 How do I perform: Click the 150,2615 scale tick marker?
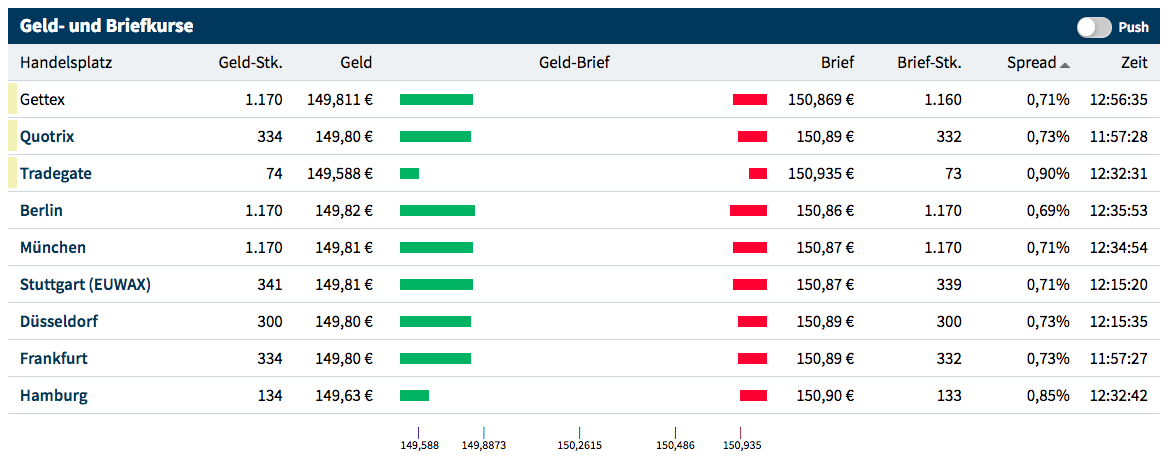click(x=579, y=433)
